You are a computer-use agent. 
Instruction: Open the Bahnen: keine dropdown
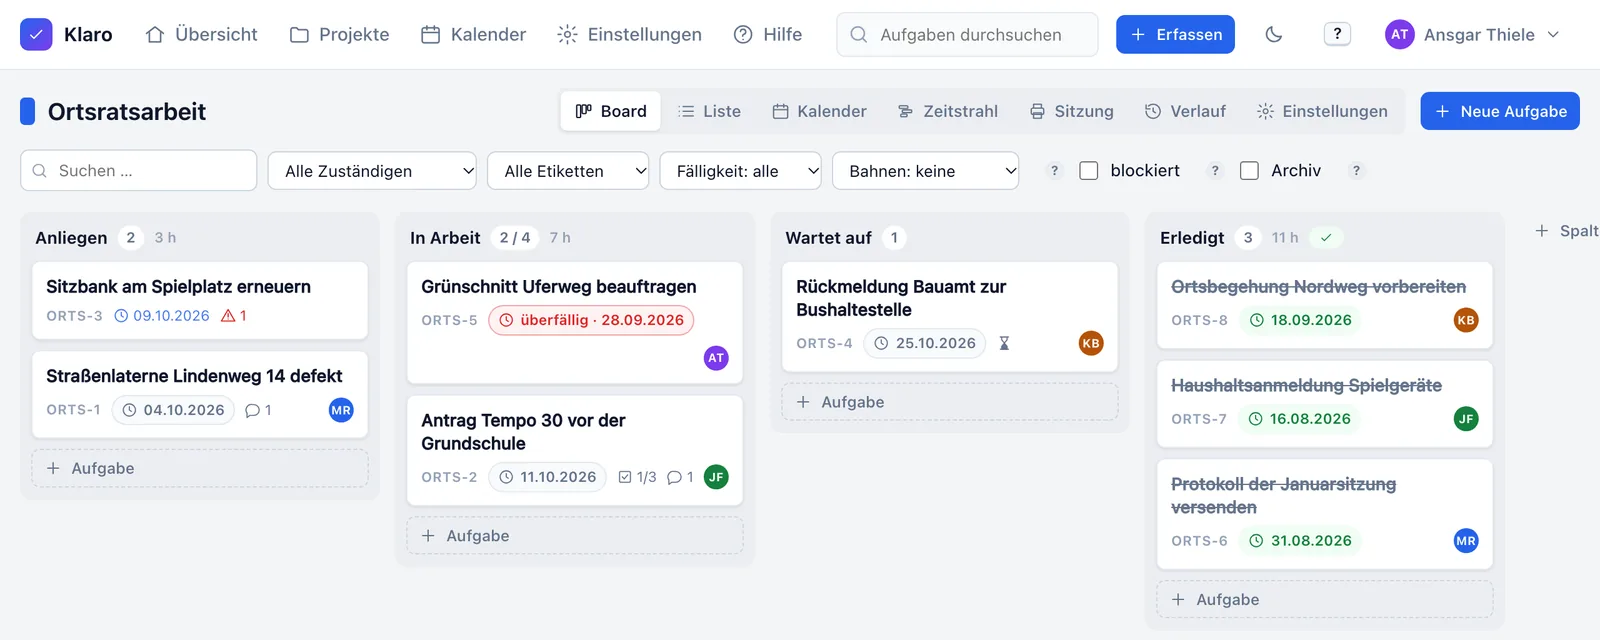pyautogui.click(x=925, y=171)
